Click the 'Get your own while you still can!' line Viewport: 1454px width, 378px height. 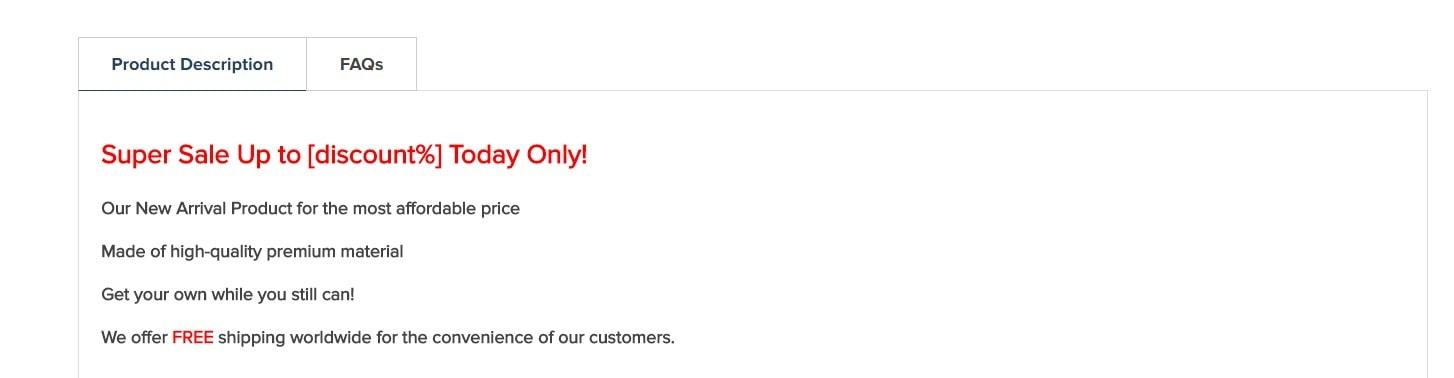(228, 295)
